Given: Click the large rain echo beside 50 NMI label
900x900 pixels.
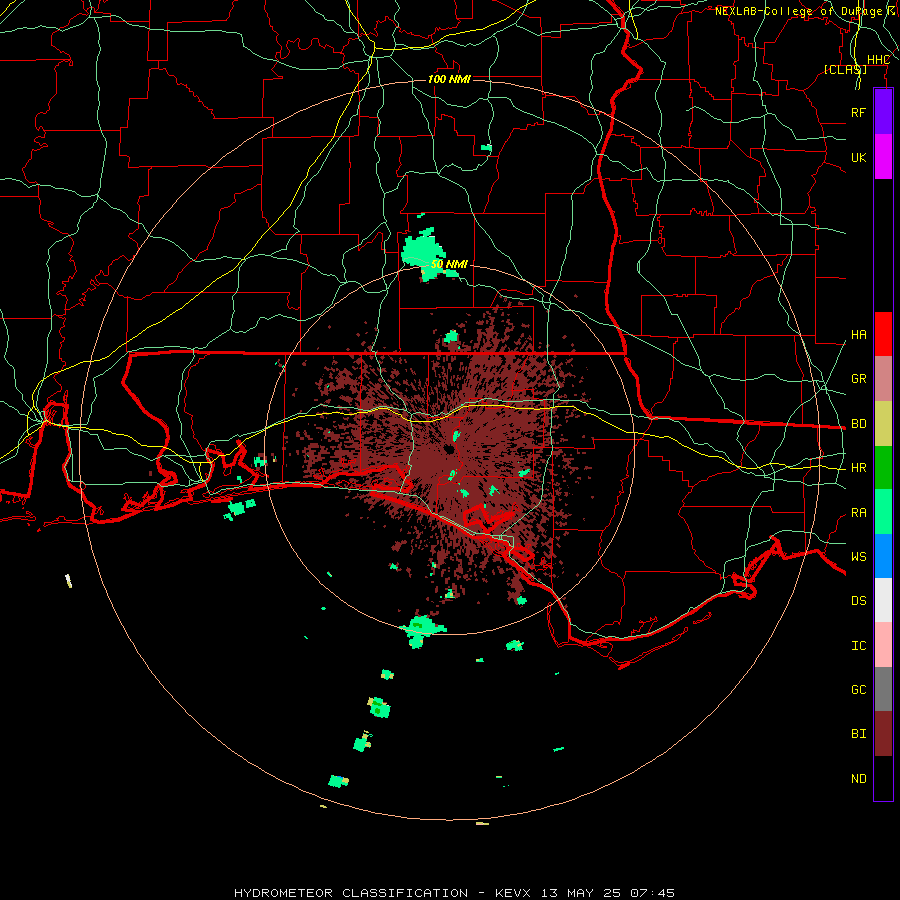Looking at the screenshot, I should 424,252.
